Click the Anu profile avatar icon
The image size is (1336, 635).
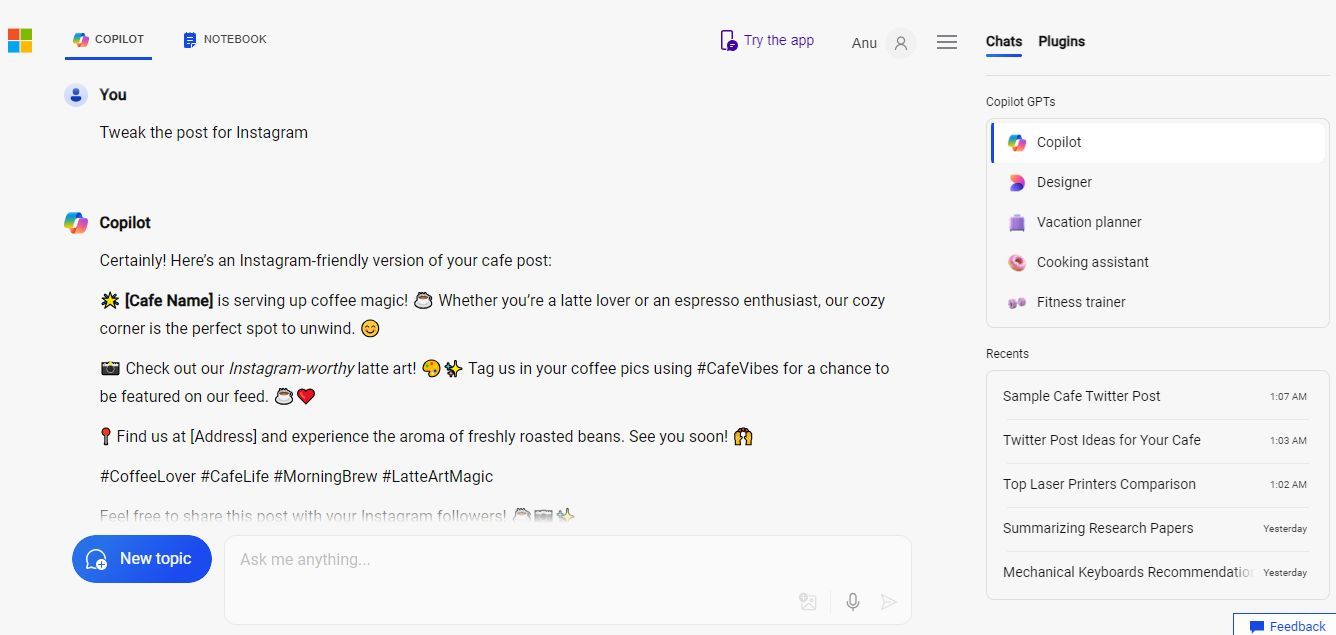click(901, 42)
